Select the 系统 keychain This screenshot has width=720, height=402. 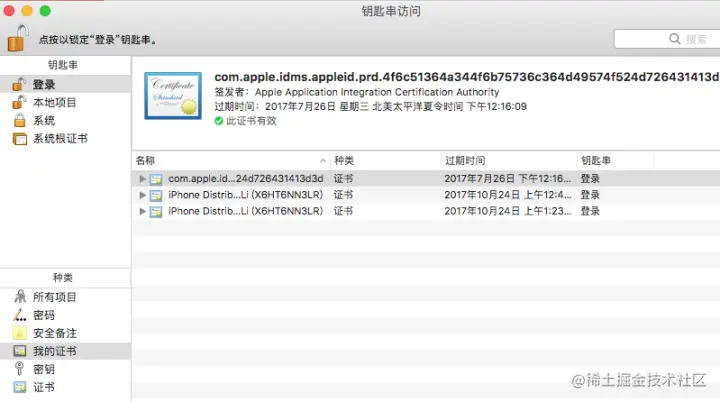pos(65,120)
